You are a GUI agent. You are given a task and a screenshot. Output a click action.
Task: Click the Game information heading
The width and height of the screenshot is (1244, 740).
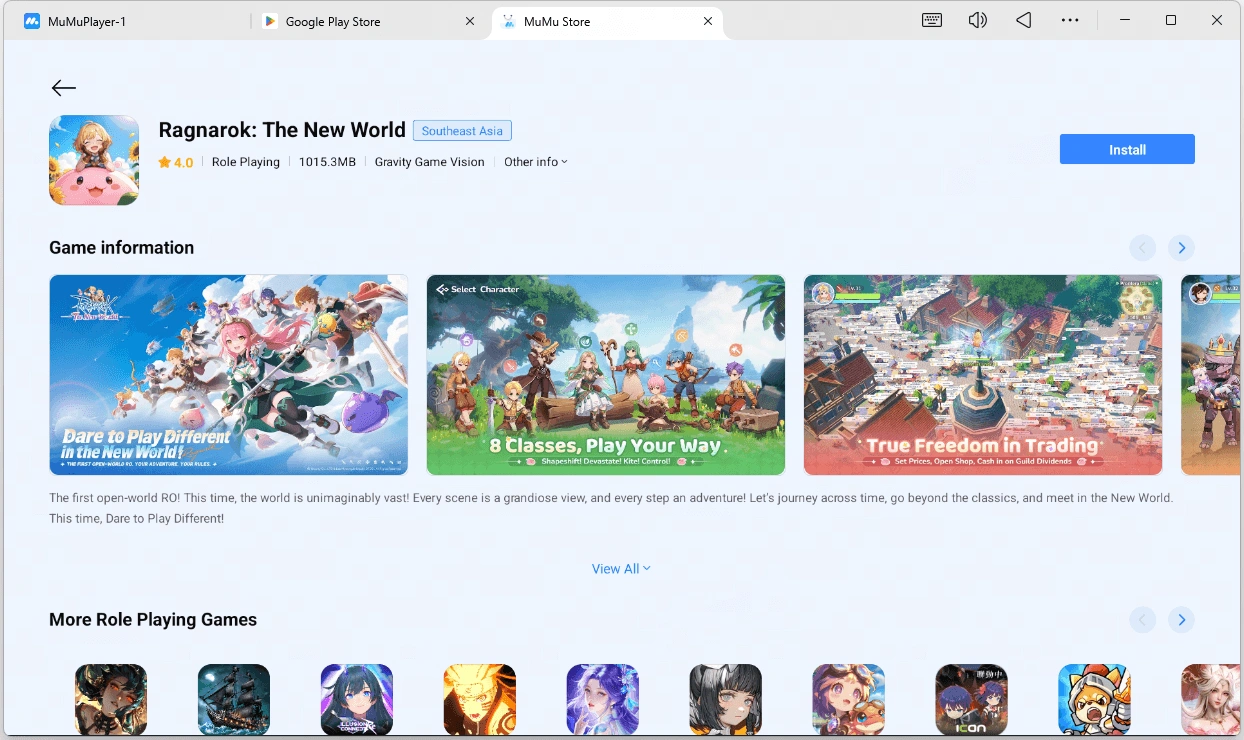(122, 248)
